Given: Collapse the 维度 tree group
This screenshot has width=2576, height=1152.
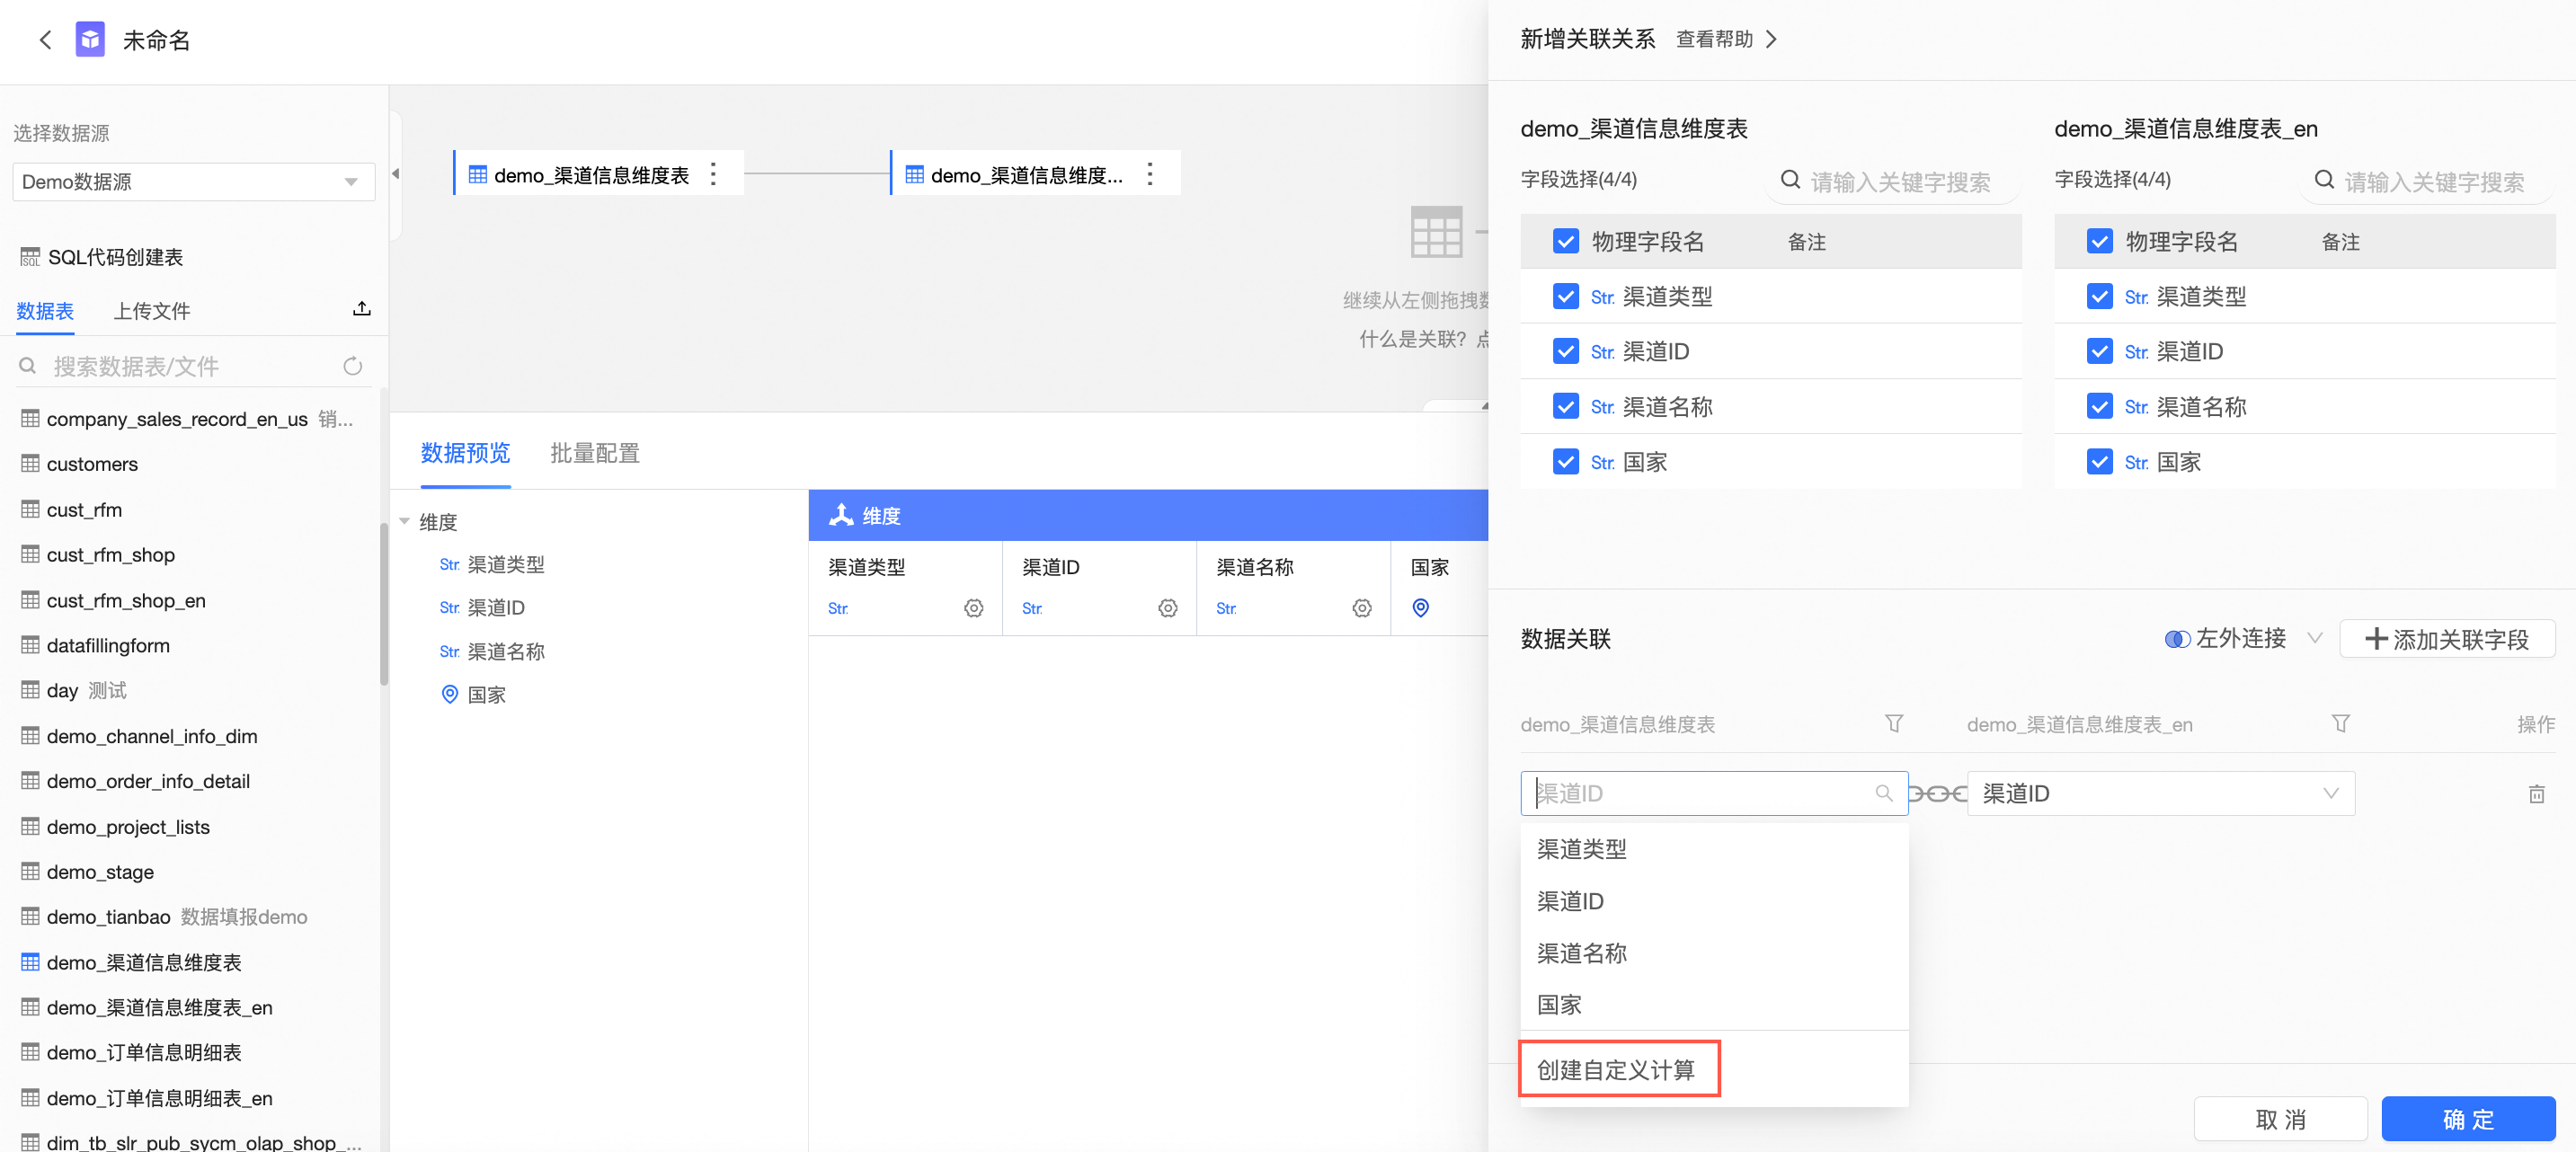Looking at the screenshot, I should (x=404, y=522).
